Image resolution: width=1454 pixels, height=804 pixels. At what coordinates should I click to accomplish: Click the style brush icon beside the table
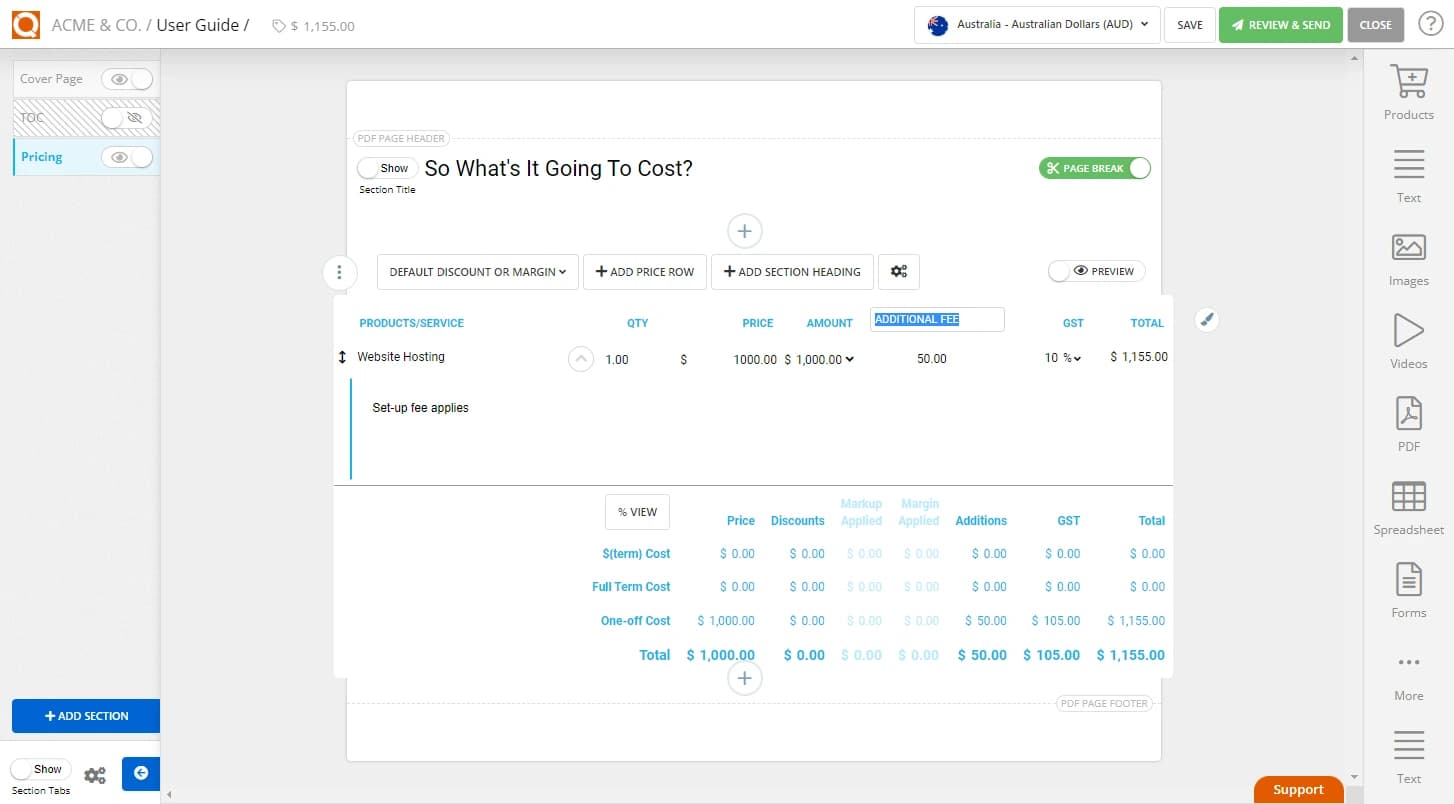pyautogui.click(x=1207, y=319)
